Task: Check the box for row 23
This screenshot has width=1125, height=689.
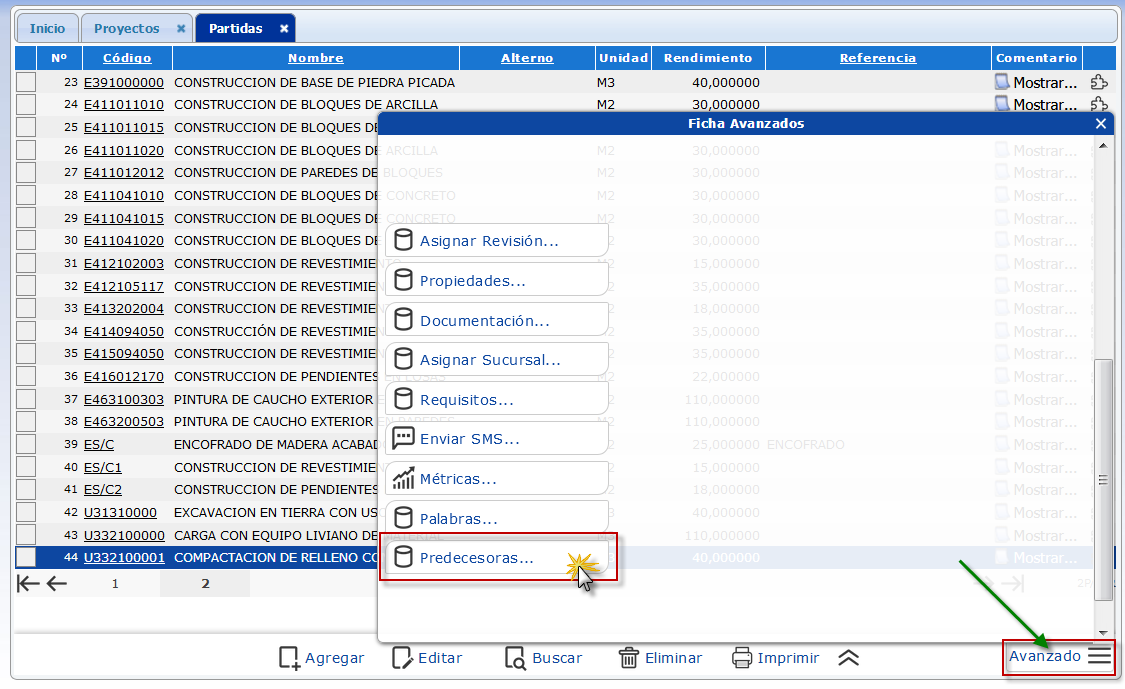Action: [26, 82]
